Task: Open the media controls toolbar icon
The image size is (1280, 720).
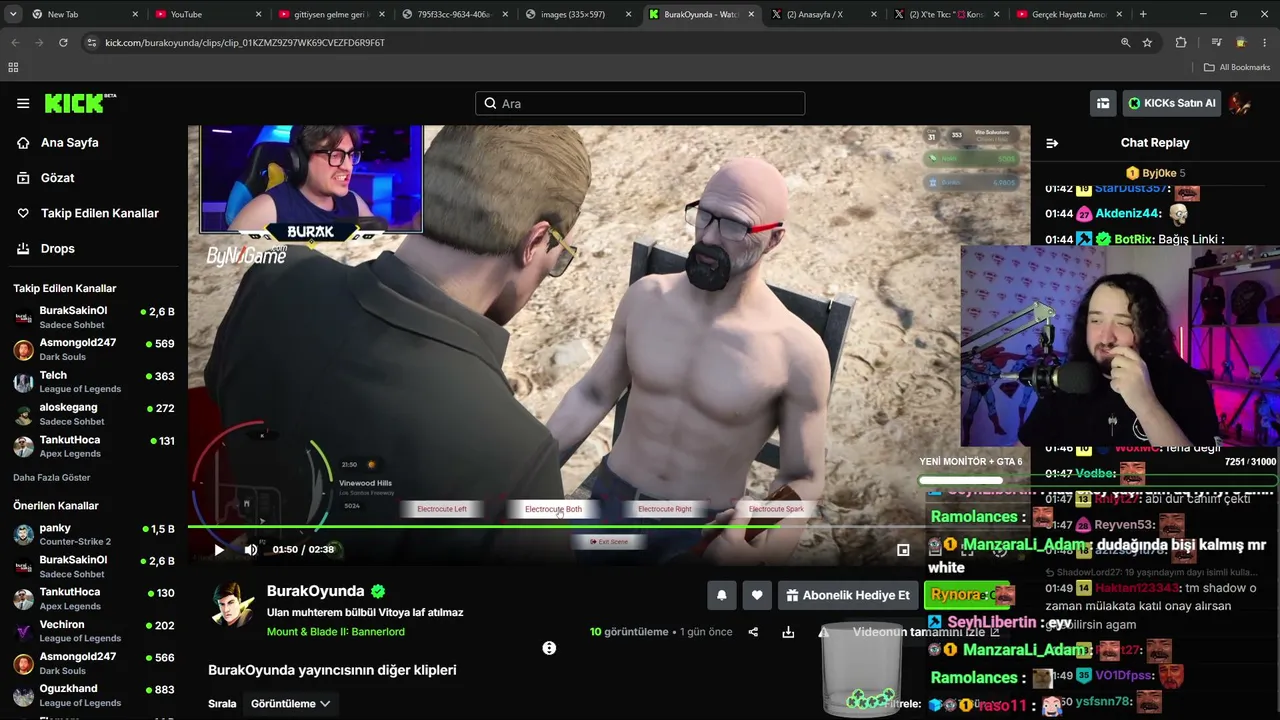Action: 1216,43
